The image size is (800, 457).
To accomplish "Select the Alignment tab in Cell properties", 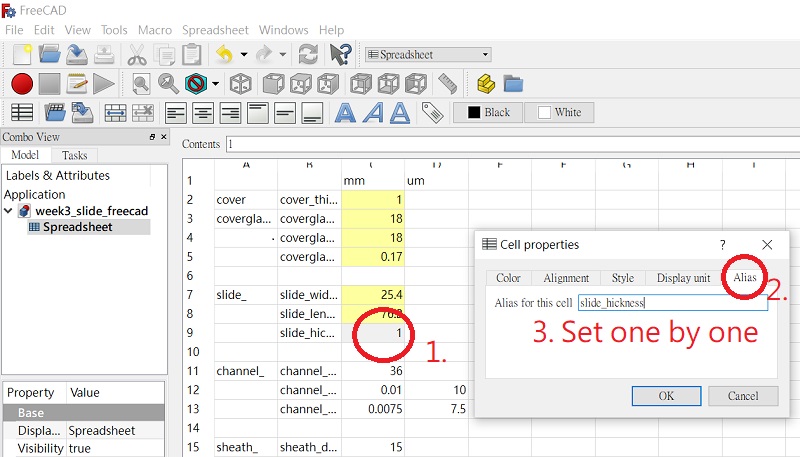I will pos(566,278).
